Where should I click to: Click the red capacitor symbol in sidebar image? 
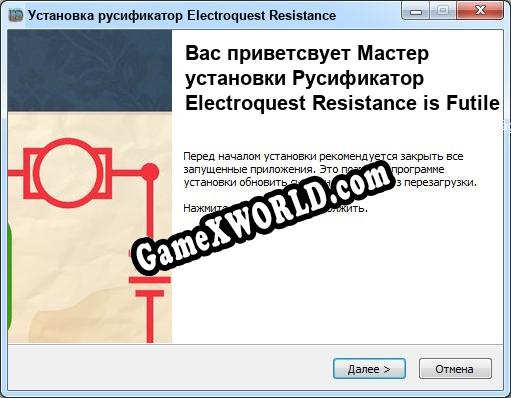point(150,286)
